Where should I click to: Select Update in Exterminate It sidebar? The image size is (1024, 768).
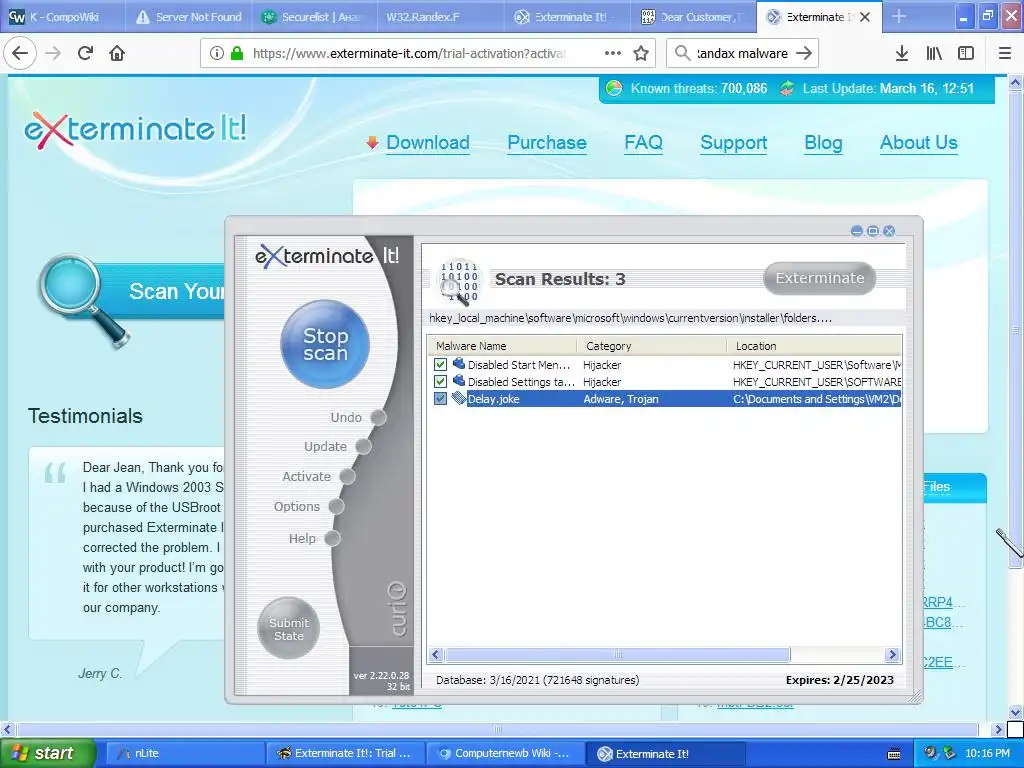click(x=337, y=447)
